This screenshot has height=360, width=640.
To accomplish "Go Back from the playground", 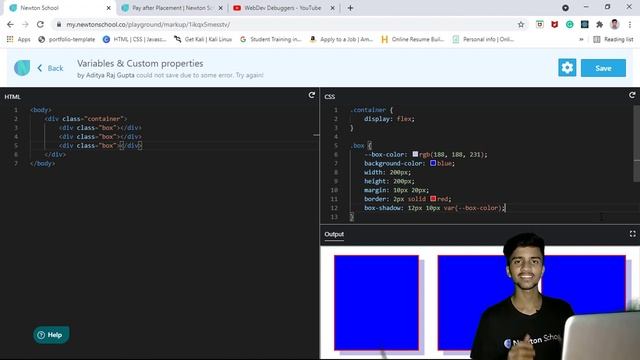I will click(51, 68).
